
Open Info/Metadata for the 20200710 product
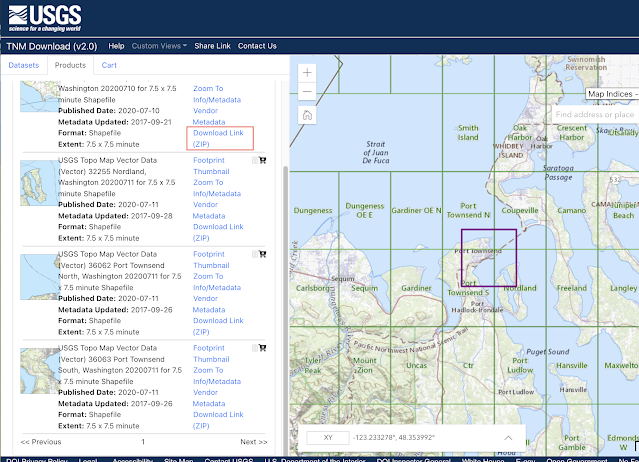217,100
